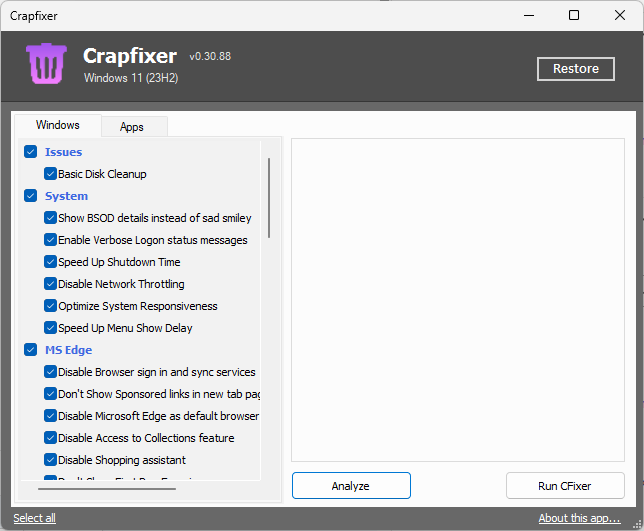
Task: Open About this app link
Action: (580, 518)
